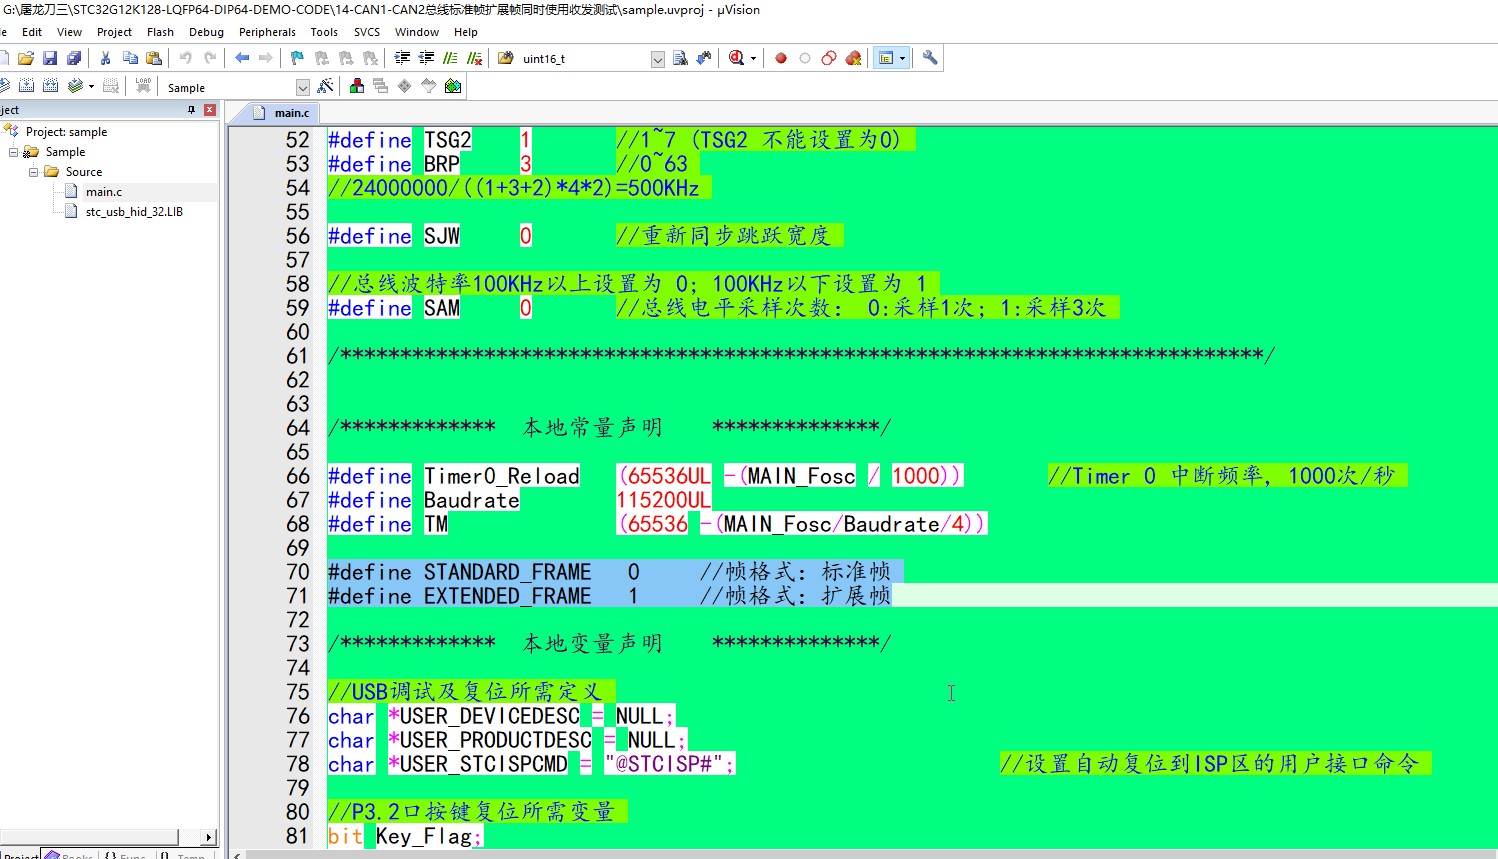
Task: Open the Sample target selection dropdown
Action: (303, 88)
